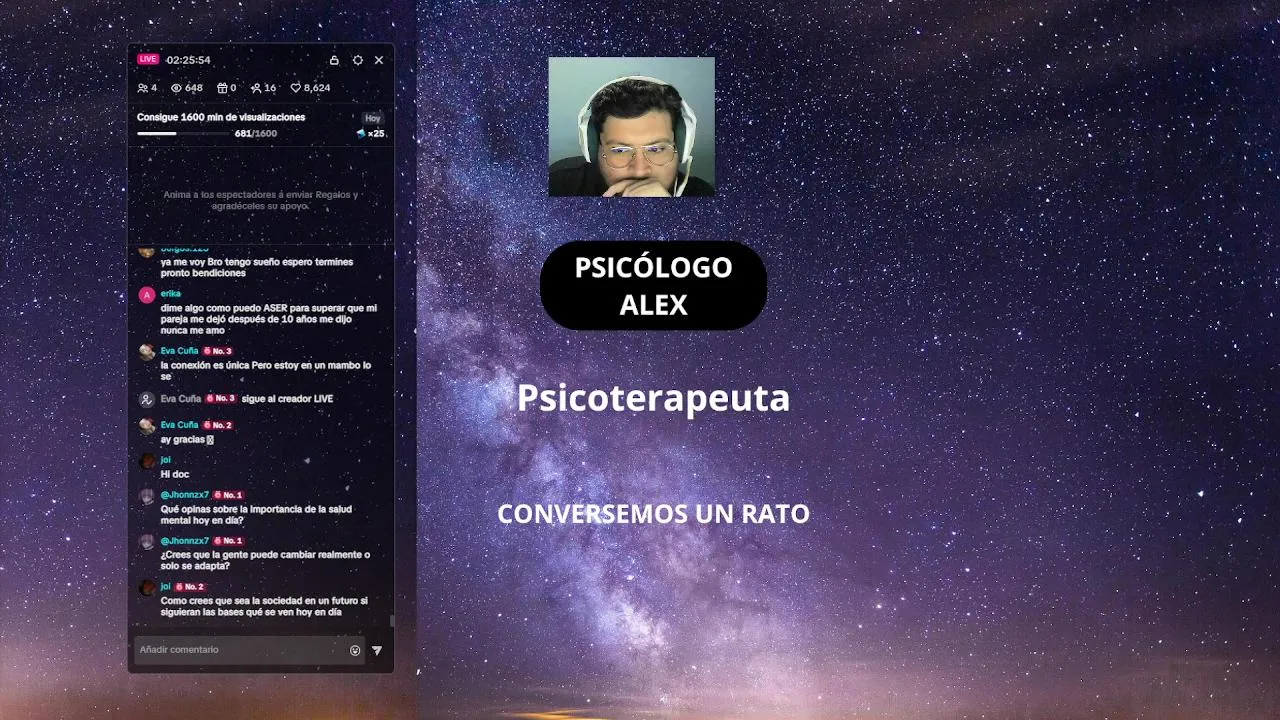1280x720 pixels.
Task: Click the follower icon on the sigue al creador notice
Action: [147, 399]
